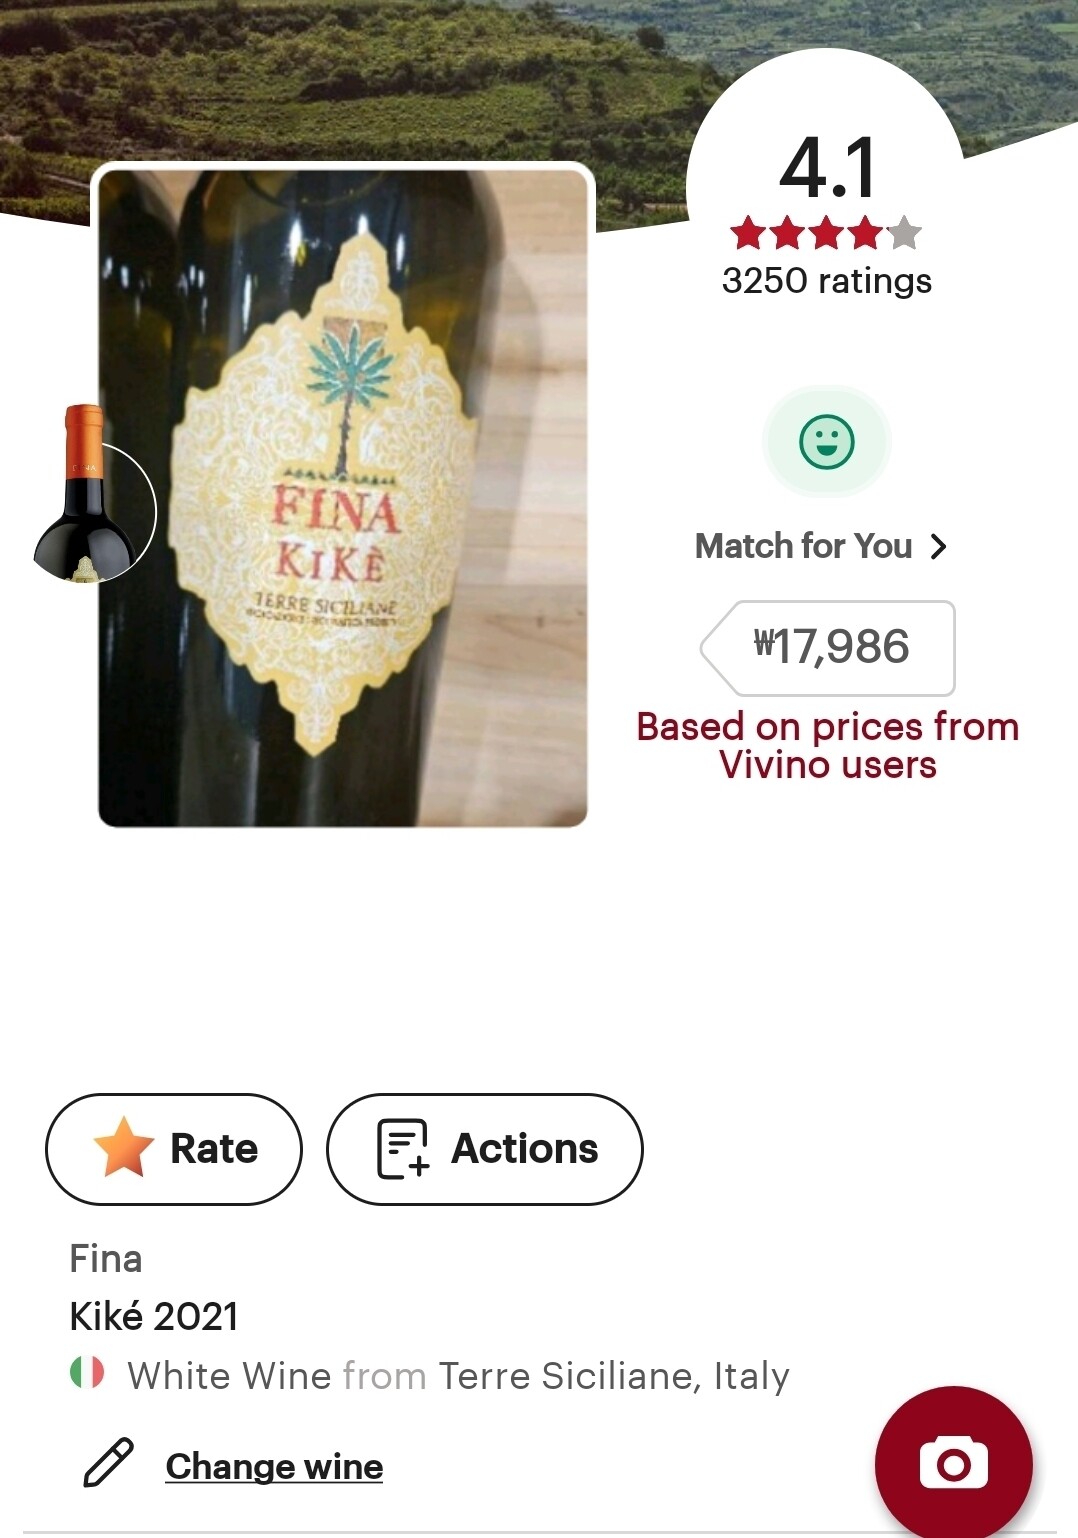The height and width of the screenshot is (1538, 1078).
Task: Click the orange star in Rate button
Action: click(124, 1147)
